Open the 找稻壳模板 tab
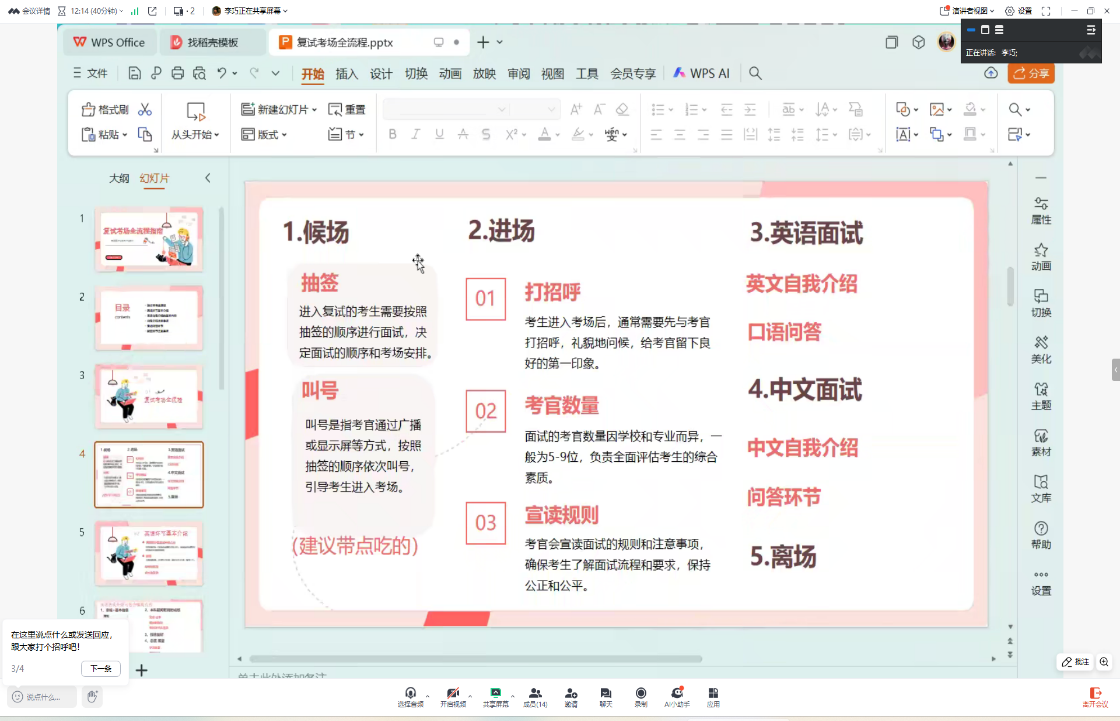 coord(213,42)
